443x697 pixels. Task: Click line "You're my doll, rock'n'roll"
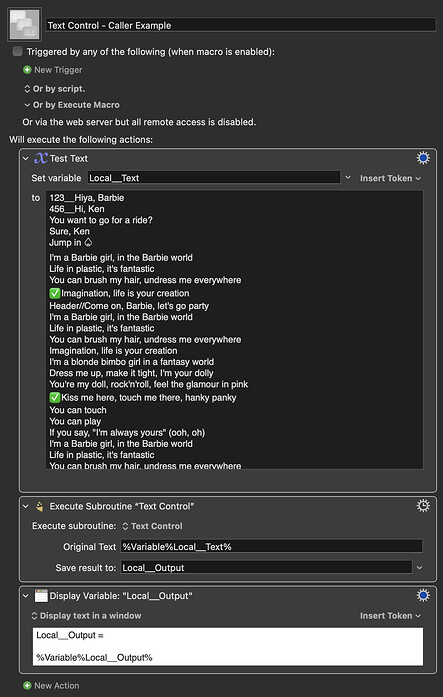pyautogui.click(x=149, y=384)
